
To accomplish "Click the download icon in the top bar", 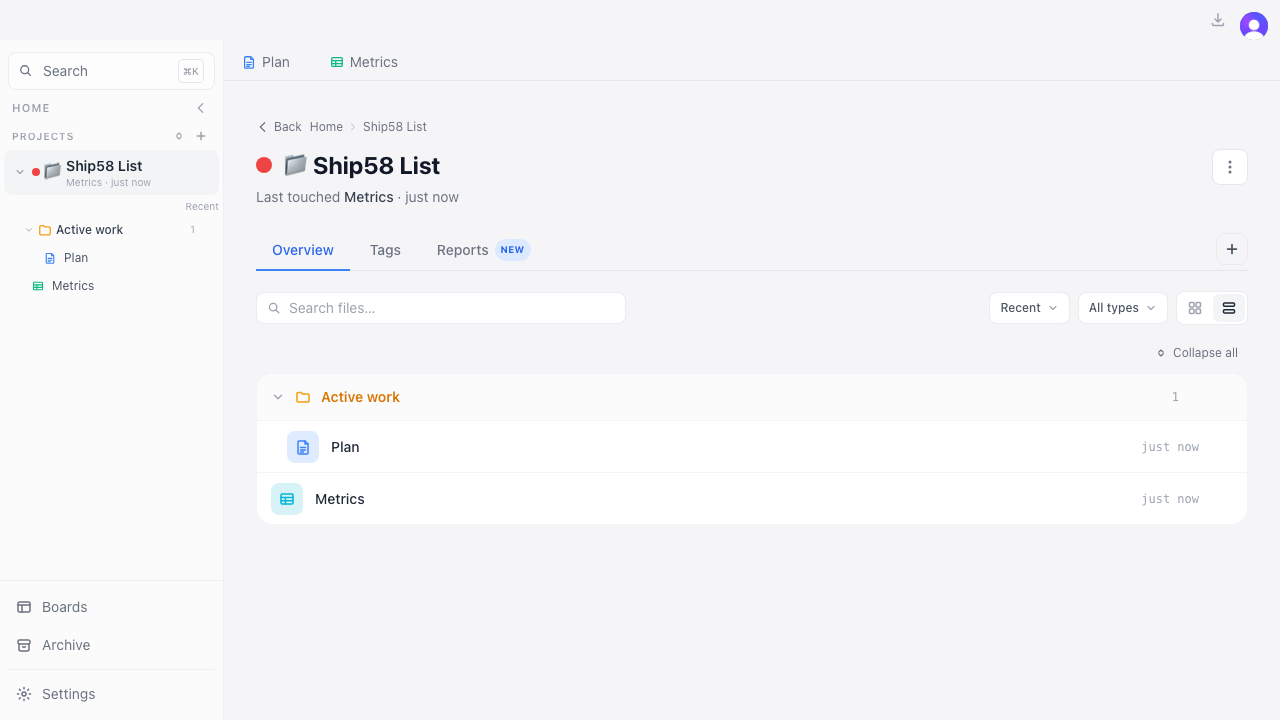I will pos(1218,20).
